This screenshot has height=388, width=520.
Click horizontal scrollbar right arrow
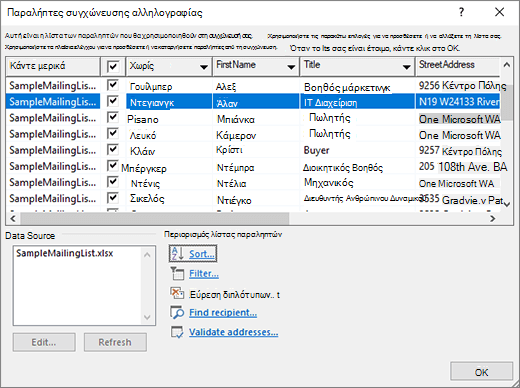point(492,219)
